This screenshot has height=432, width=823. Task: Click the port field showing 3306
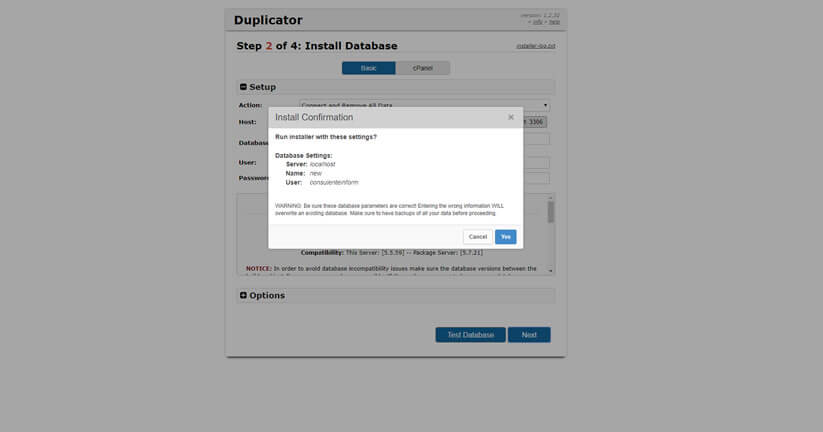click(x=535, y=122)
